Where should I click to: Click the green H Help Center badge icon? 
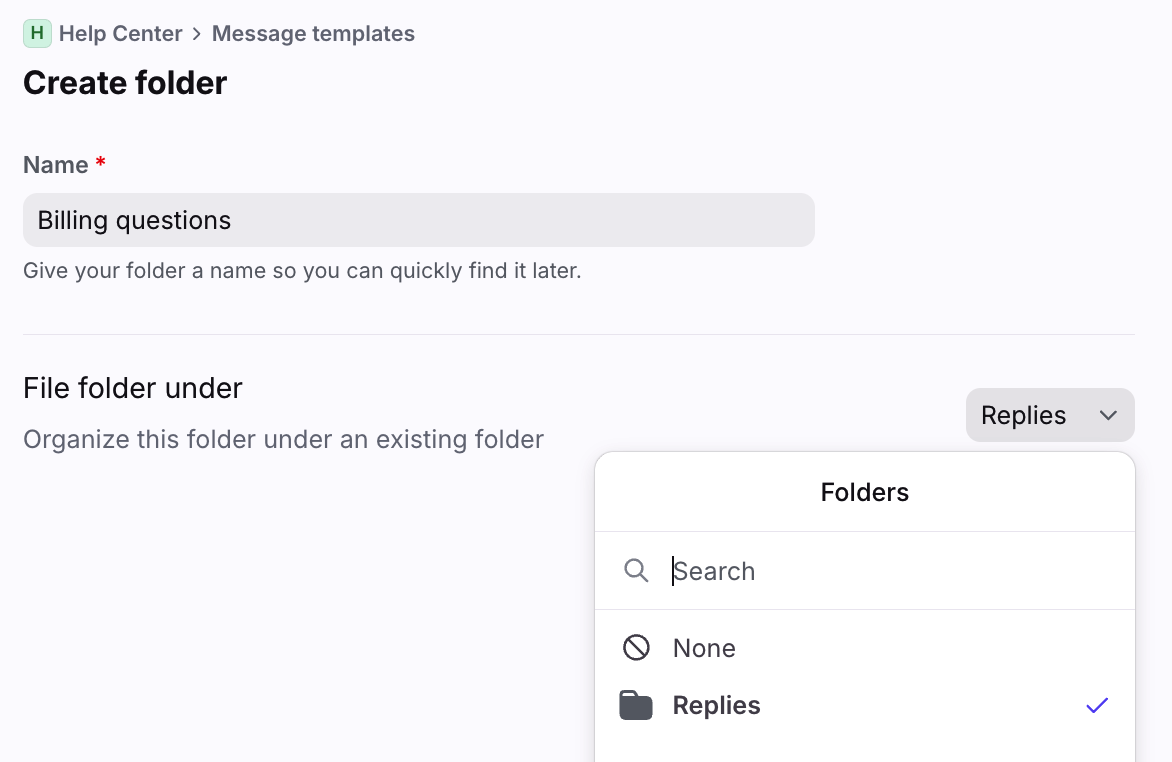(37, 34)
